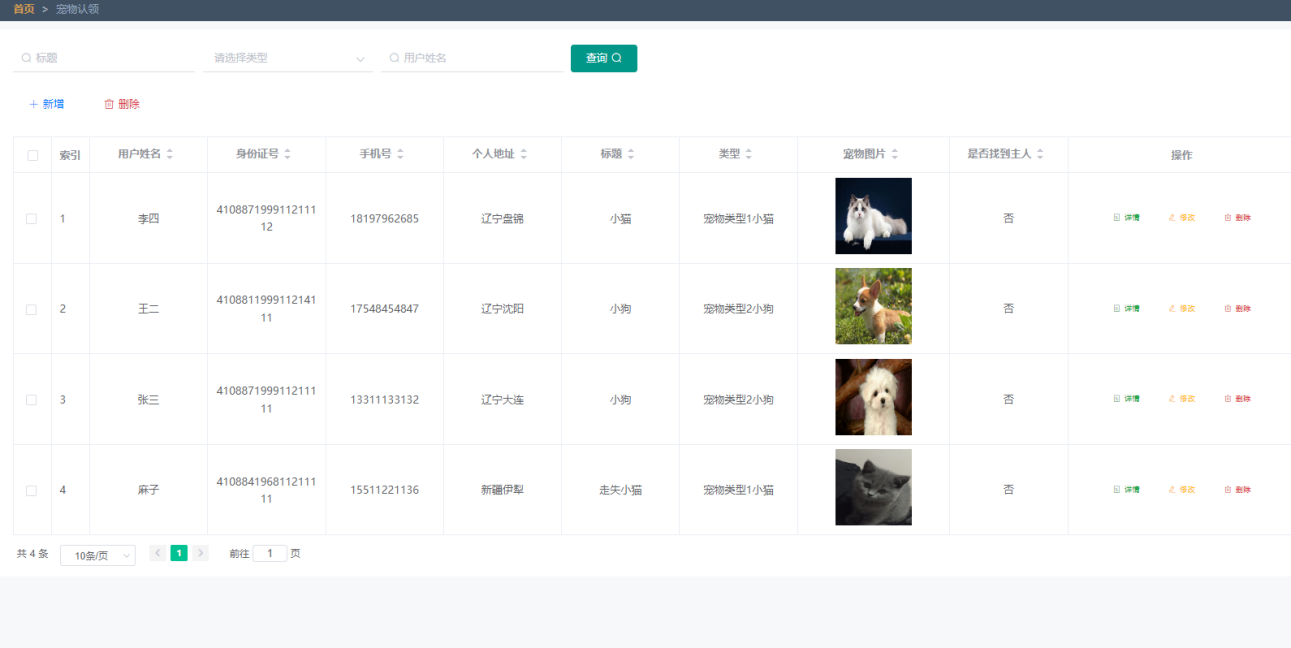Click 修改 for the 李四 row
Viewport: 1291px width, 648px height.
1181,217
